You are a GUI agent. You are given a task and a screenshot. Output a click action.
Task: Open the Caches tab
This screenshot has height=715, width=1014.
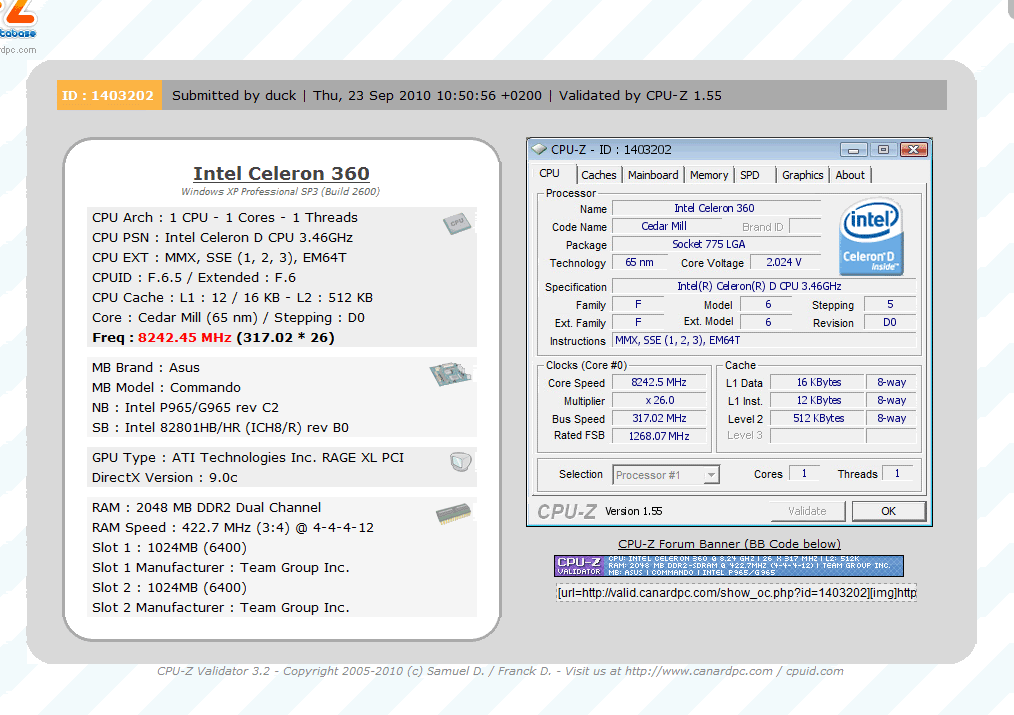[599, 175]
